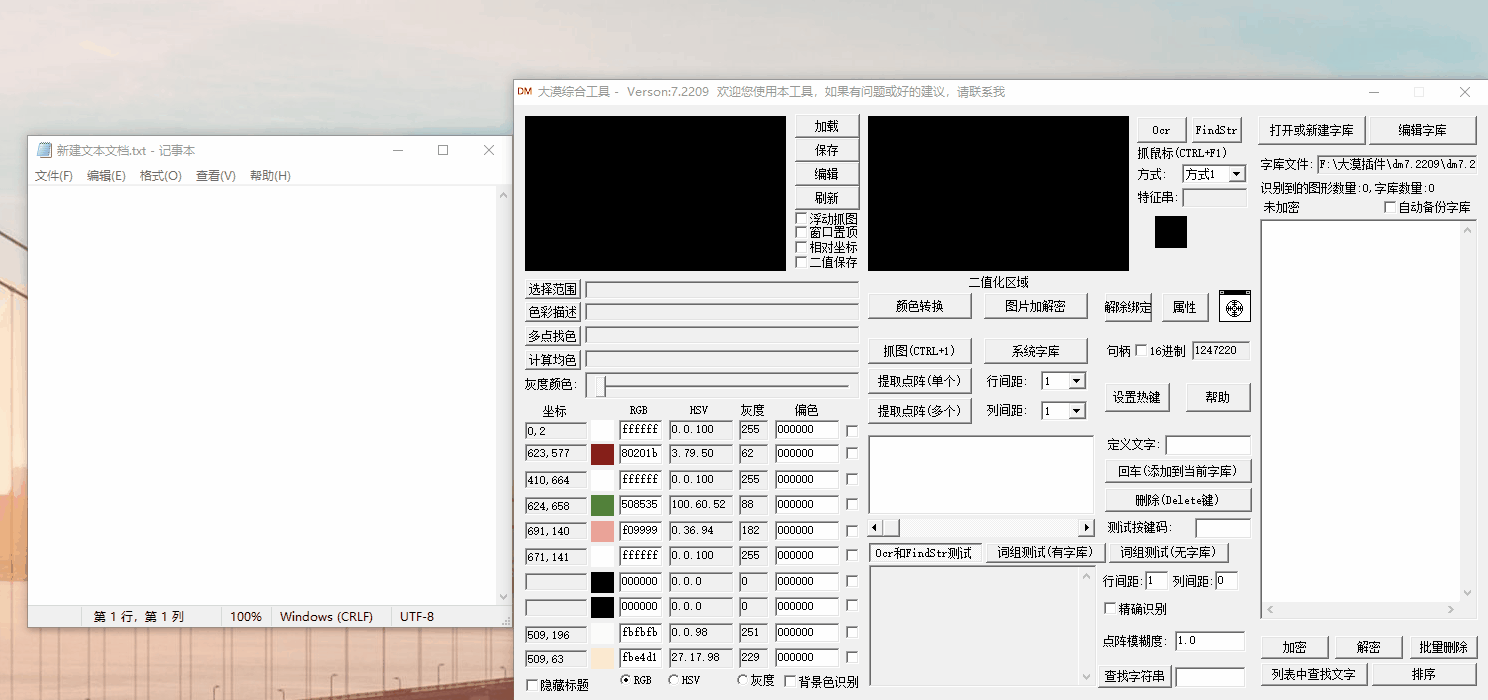
Task: Click the 颜色转换 color conversion button
Action: [x=919, y=306]
